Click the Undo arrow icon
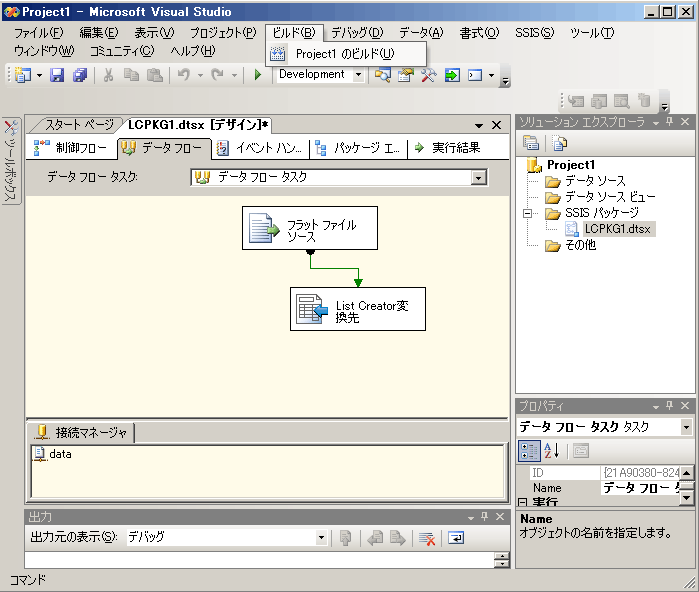 click(x=184, y=75)
